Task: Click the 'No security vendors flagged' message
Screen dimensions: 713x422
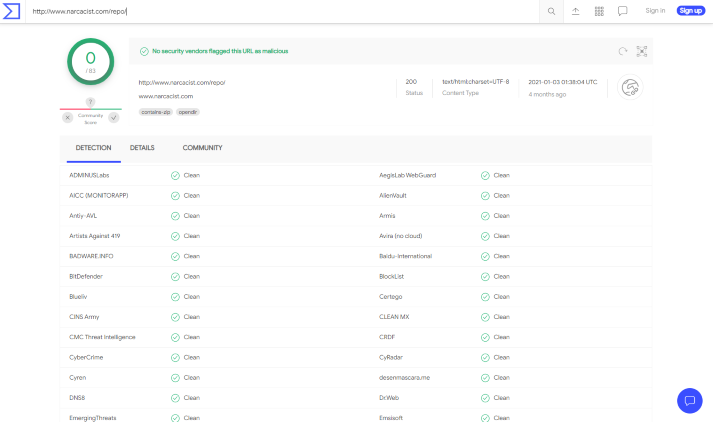Action: (x=220, y=51)
